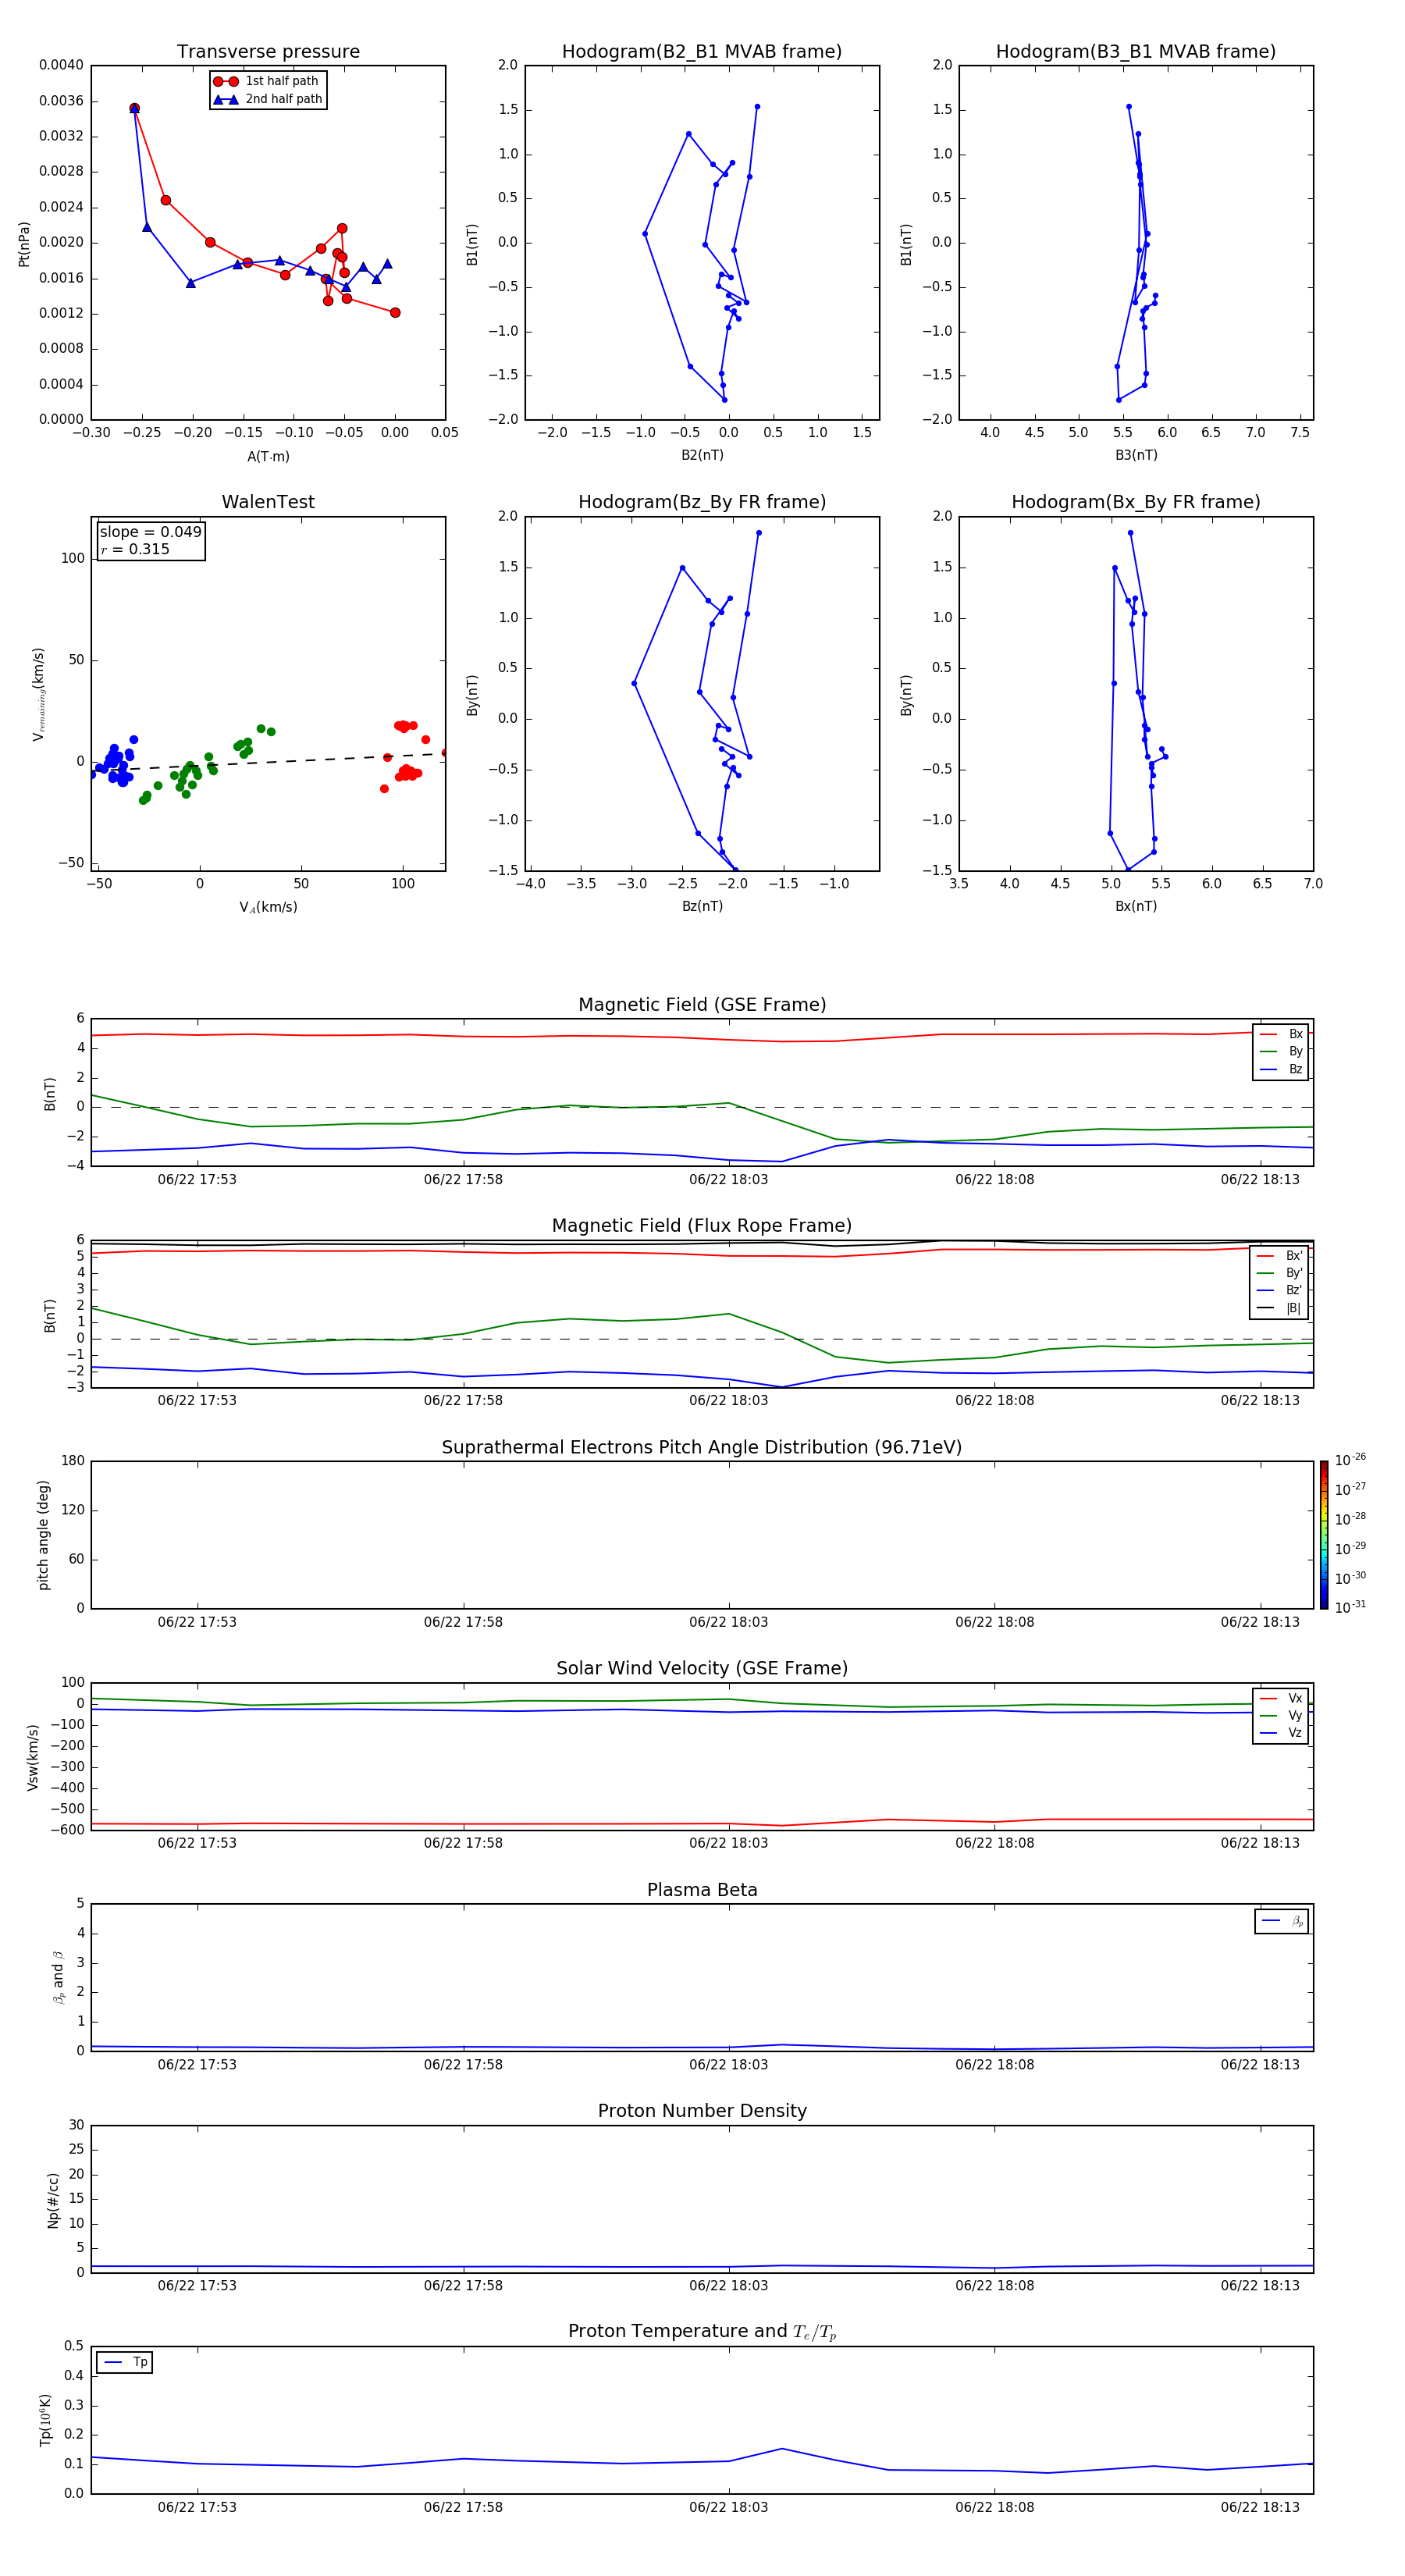Click the 0.0036 tick on the pressure axis
Viewport: 1405px width, 2576px height.
(61, 101)
